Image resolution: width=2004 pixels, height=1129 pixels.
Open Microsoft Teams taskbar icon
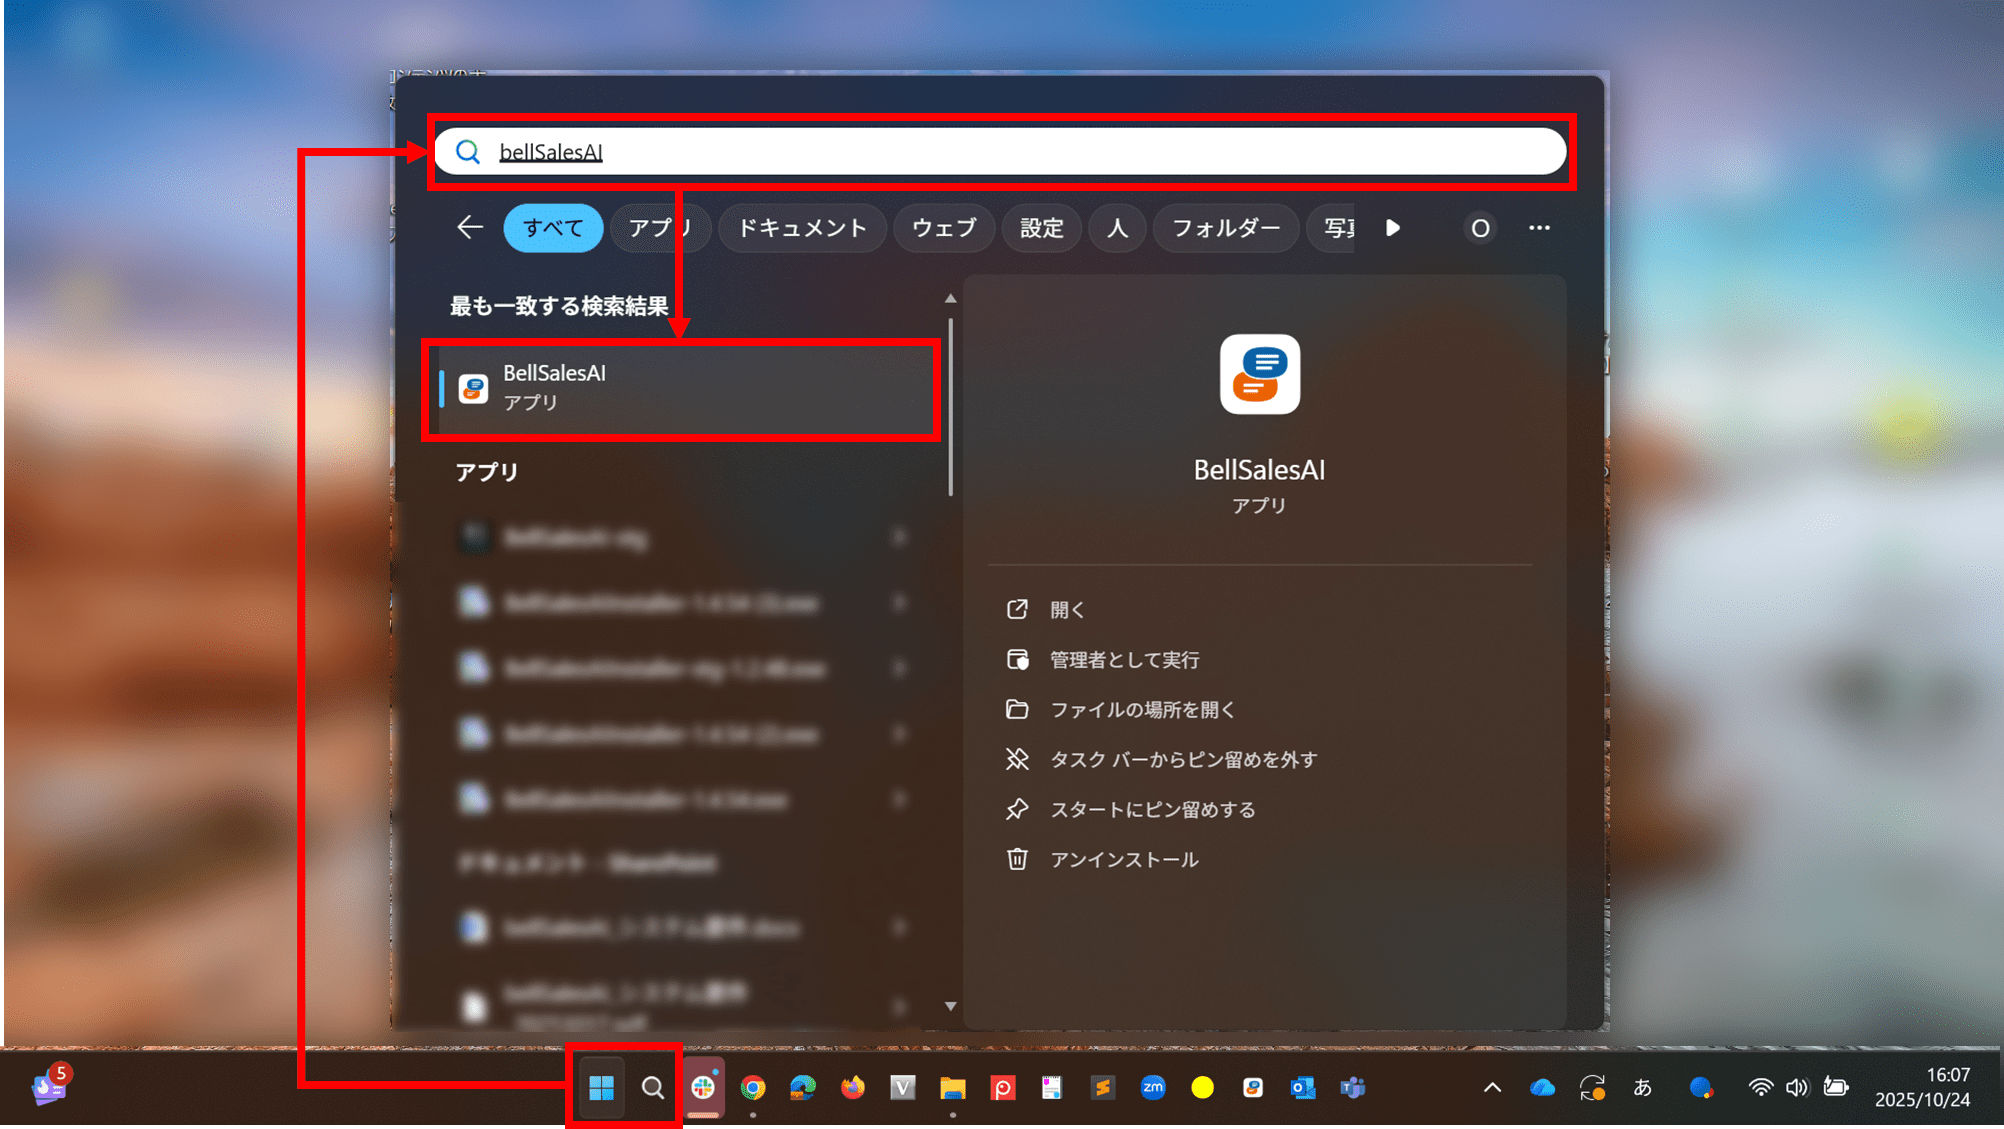click(1353, 1087)
